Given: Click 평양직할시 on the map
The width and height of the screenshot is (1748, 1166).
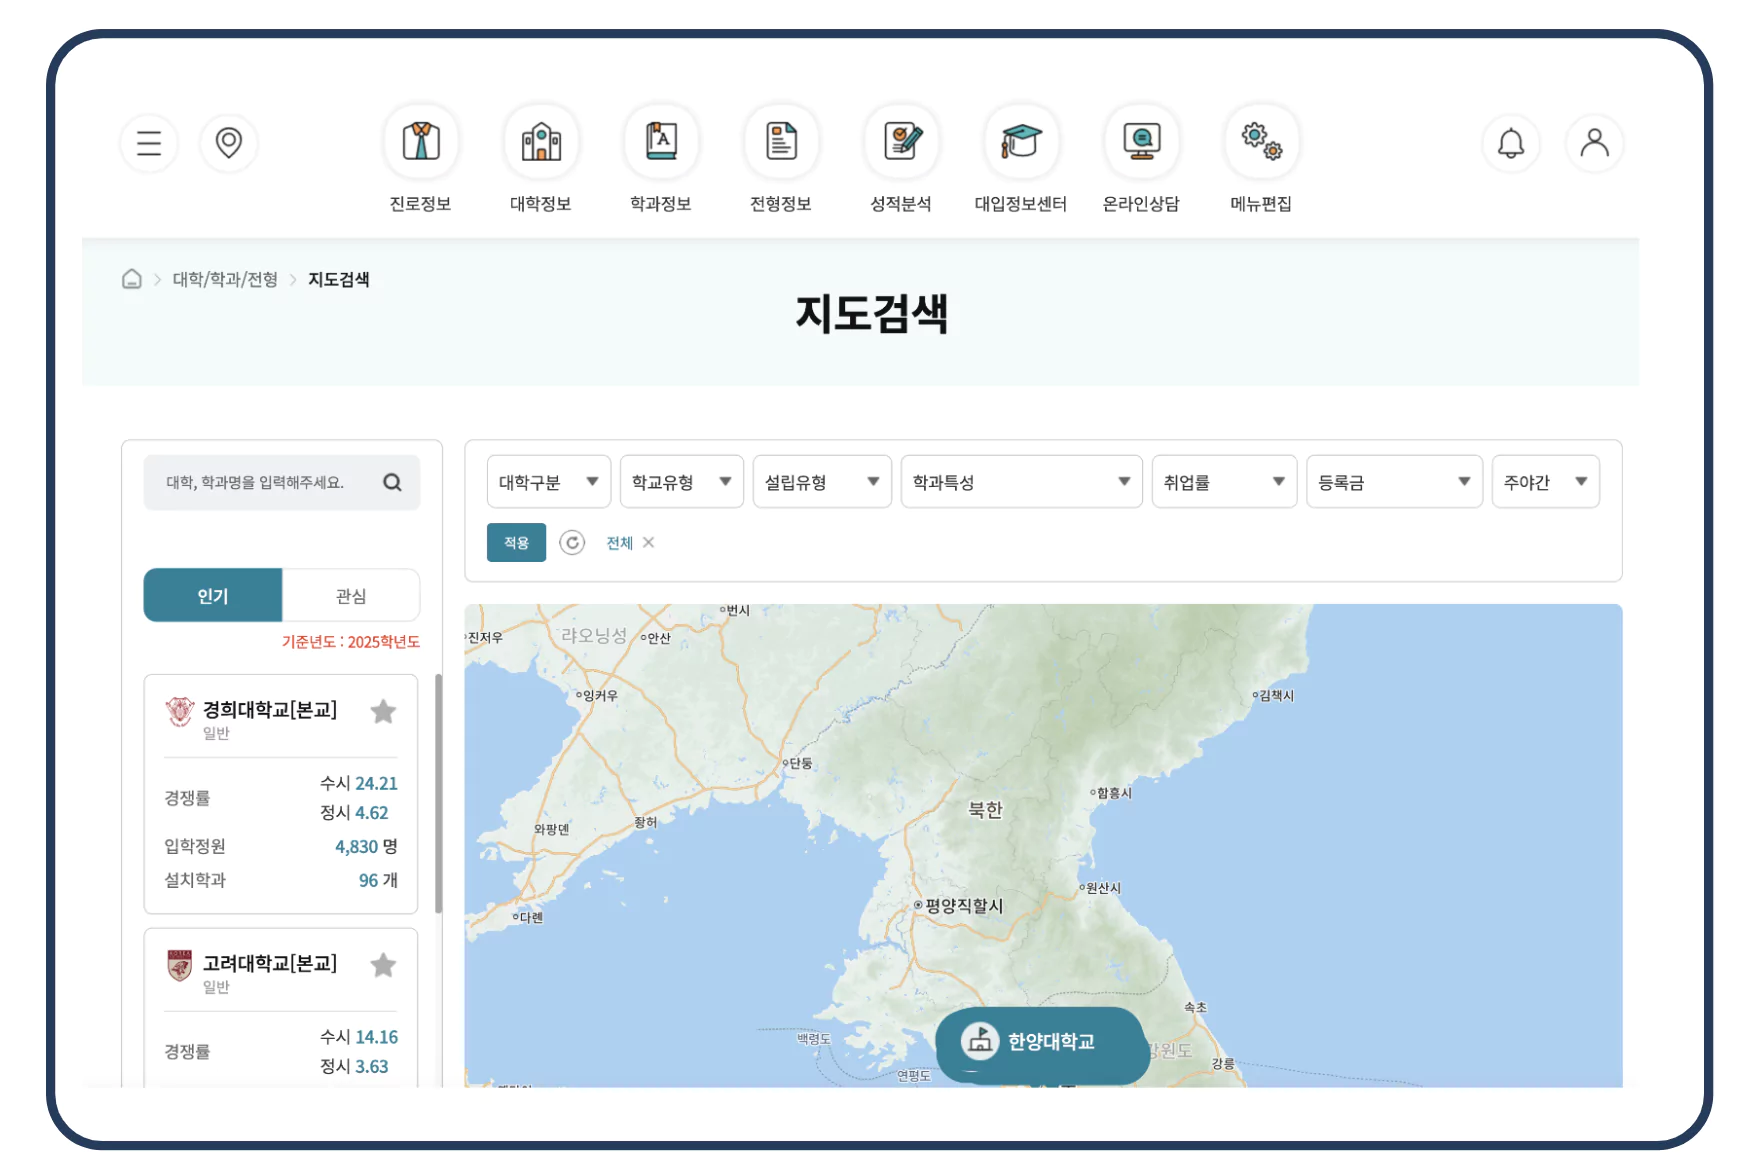Looking at the screenshot, I should tap(964, 905).
